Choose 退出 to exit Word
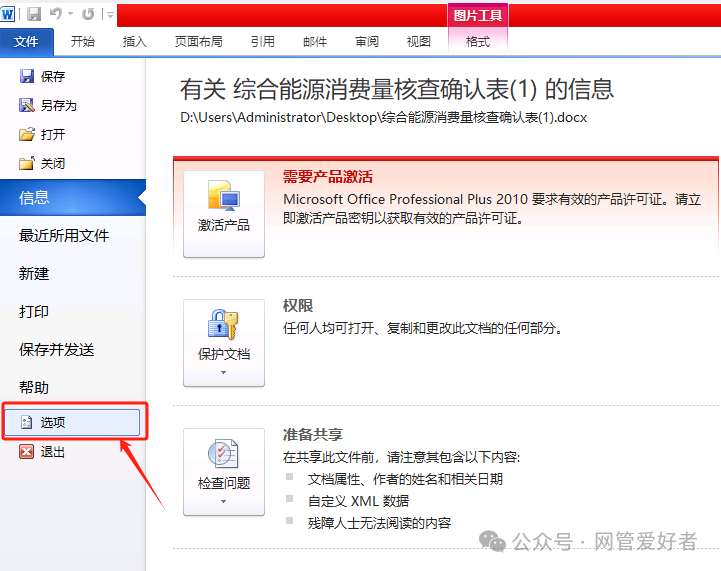Image resolution: width=721 pixels, height=571 pixels. click(52, 451)
